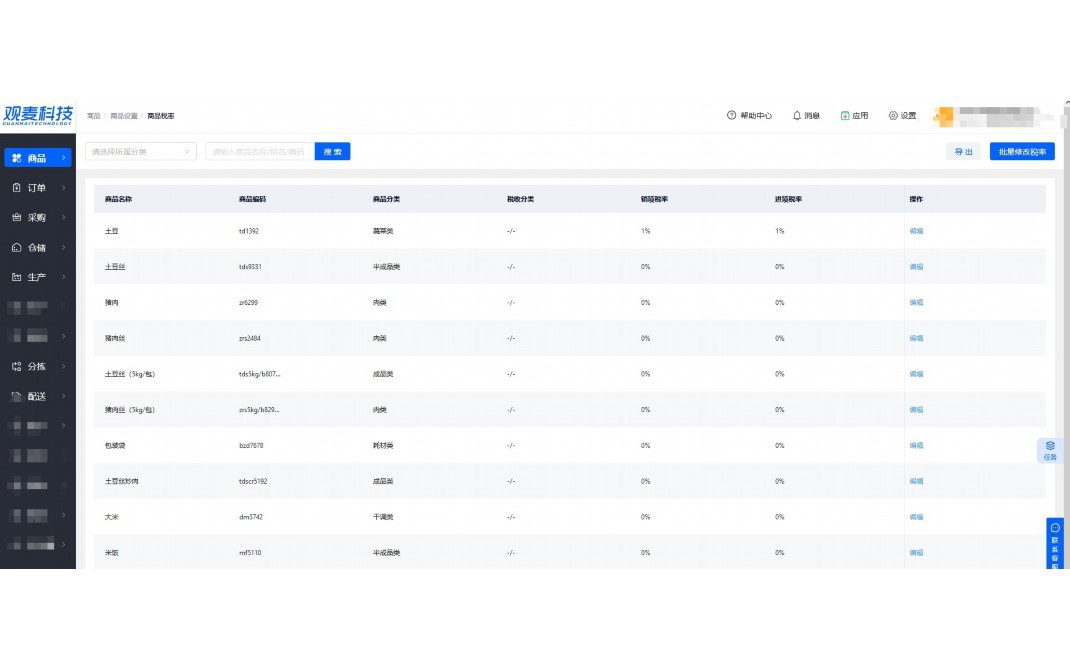1070x670 pixels.
Task: Open the 请选择所属分类 category dropdown
Action: tap(140, 152)
